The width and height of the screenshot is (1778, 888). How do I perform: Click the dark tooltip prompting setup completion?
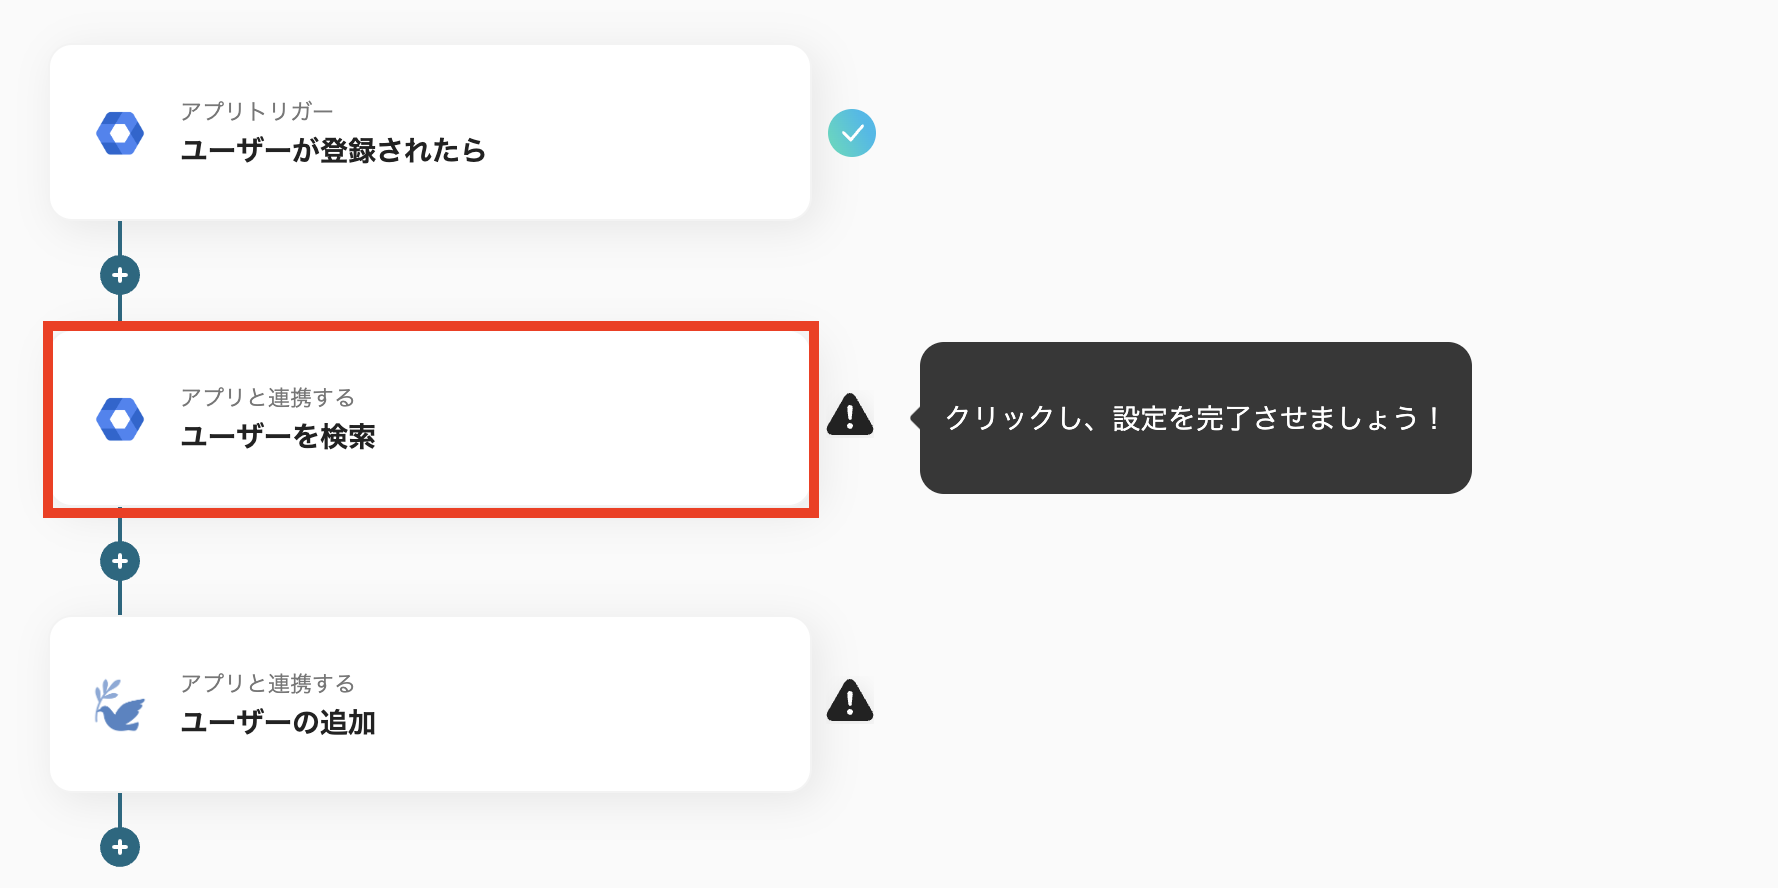(1194, 418)
